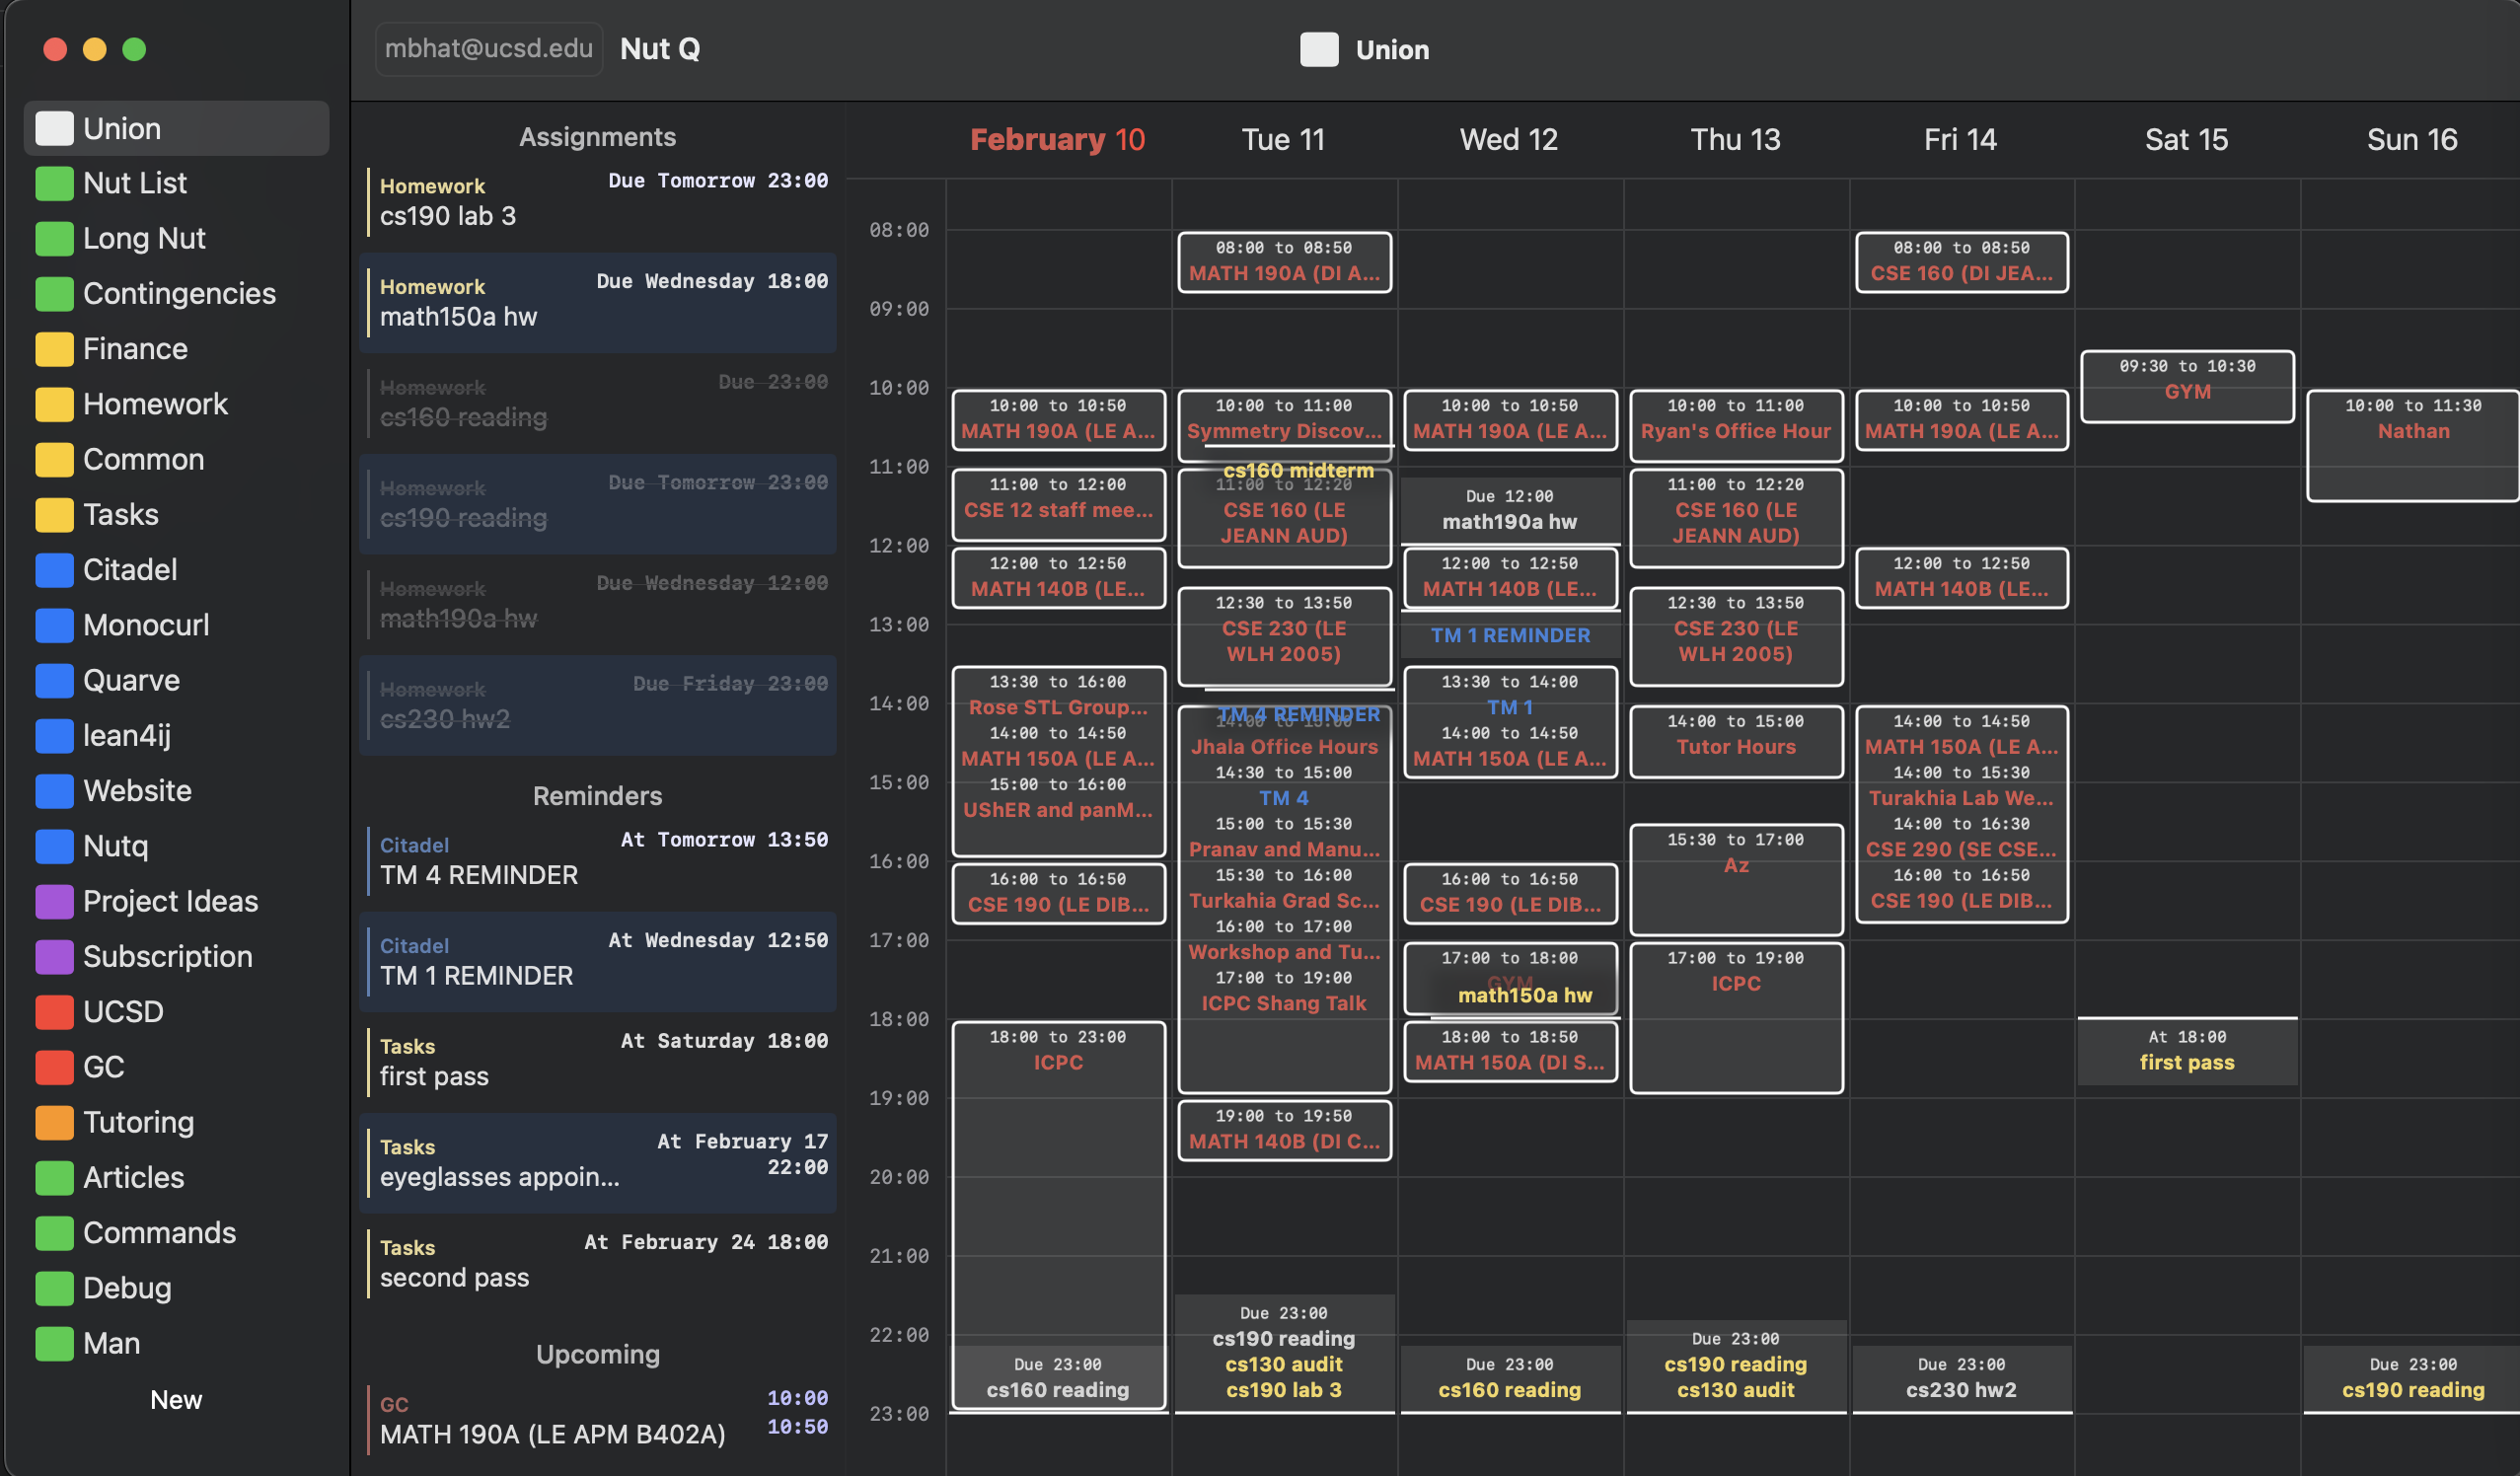The image size is (2520, 1476).
Task: Click the red UCSD list icon
Action: pos(54,1012)
